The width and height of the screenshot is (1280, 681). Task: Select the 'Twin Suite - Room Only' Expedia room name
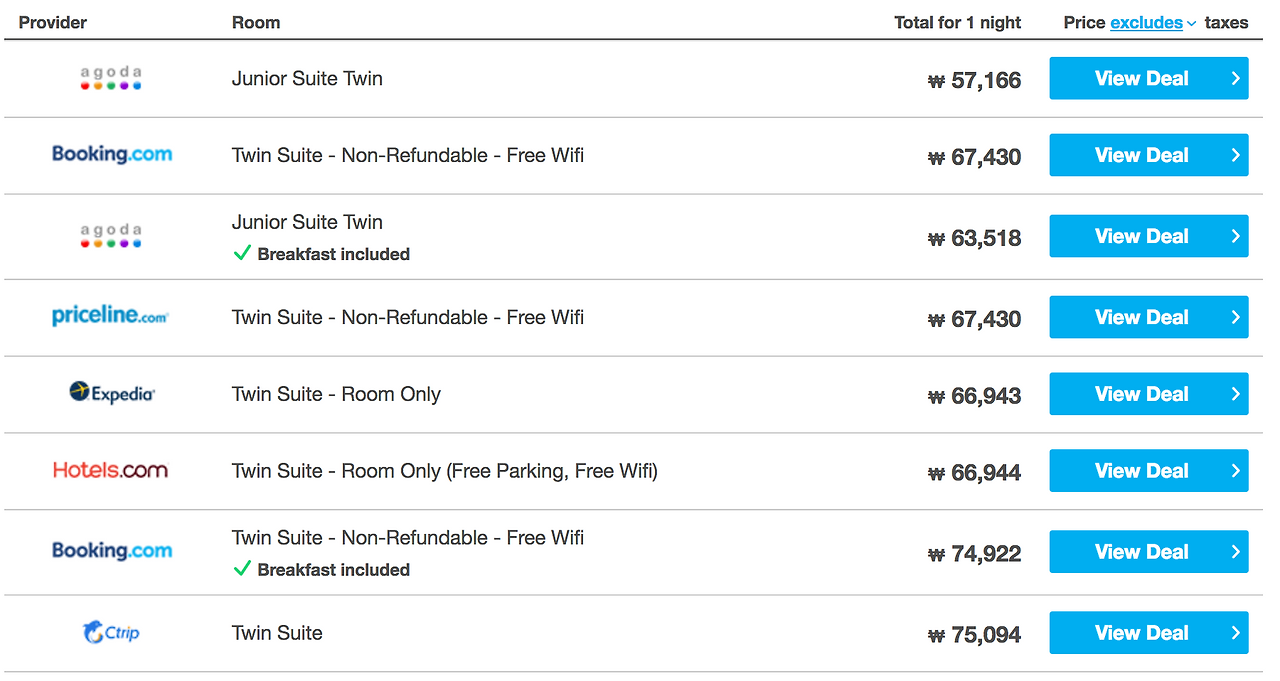(x=336, y=394)
